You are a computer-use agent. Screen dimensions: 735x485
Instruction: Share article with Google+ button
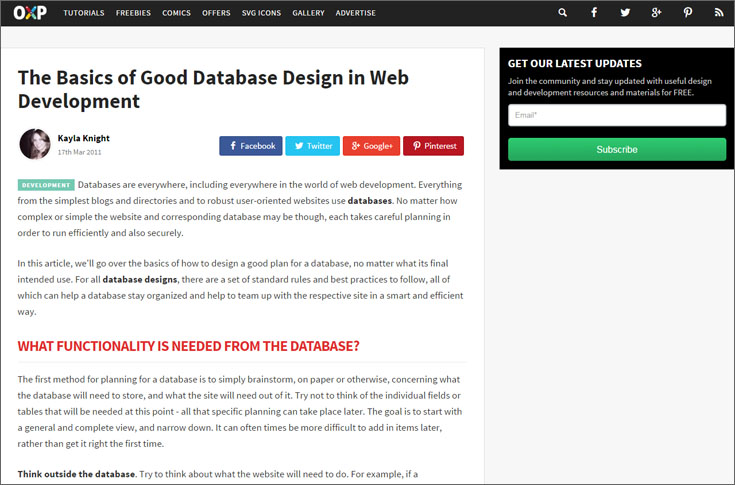click(x=371, y=146)
